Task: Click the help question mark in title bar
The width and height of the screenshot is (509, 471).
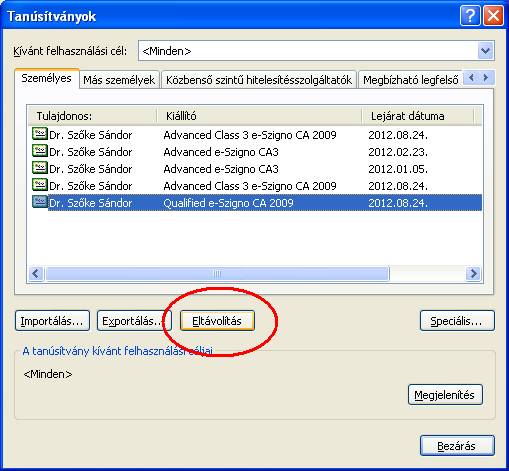Action: coord(470,16)
